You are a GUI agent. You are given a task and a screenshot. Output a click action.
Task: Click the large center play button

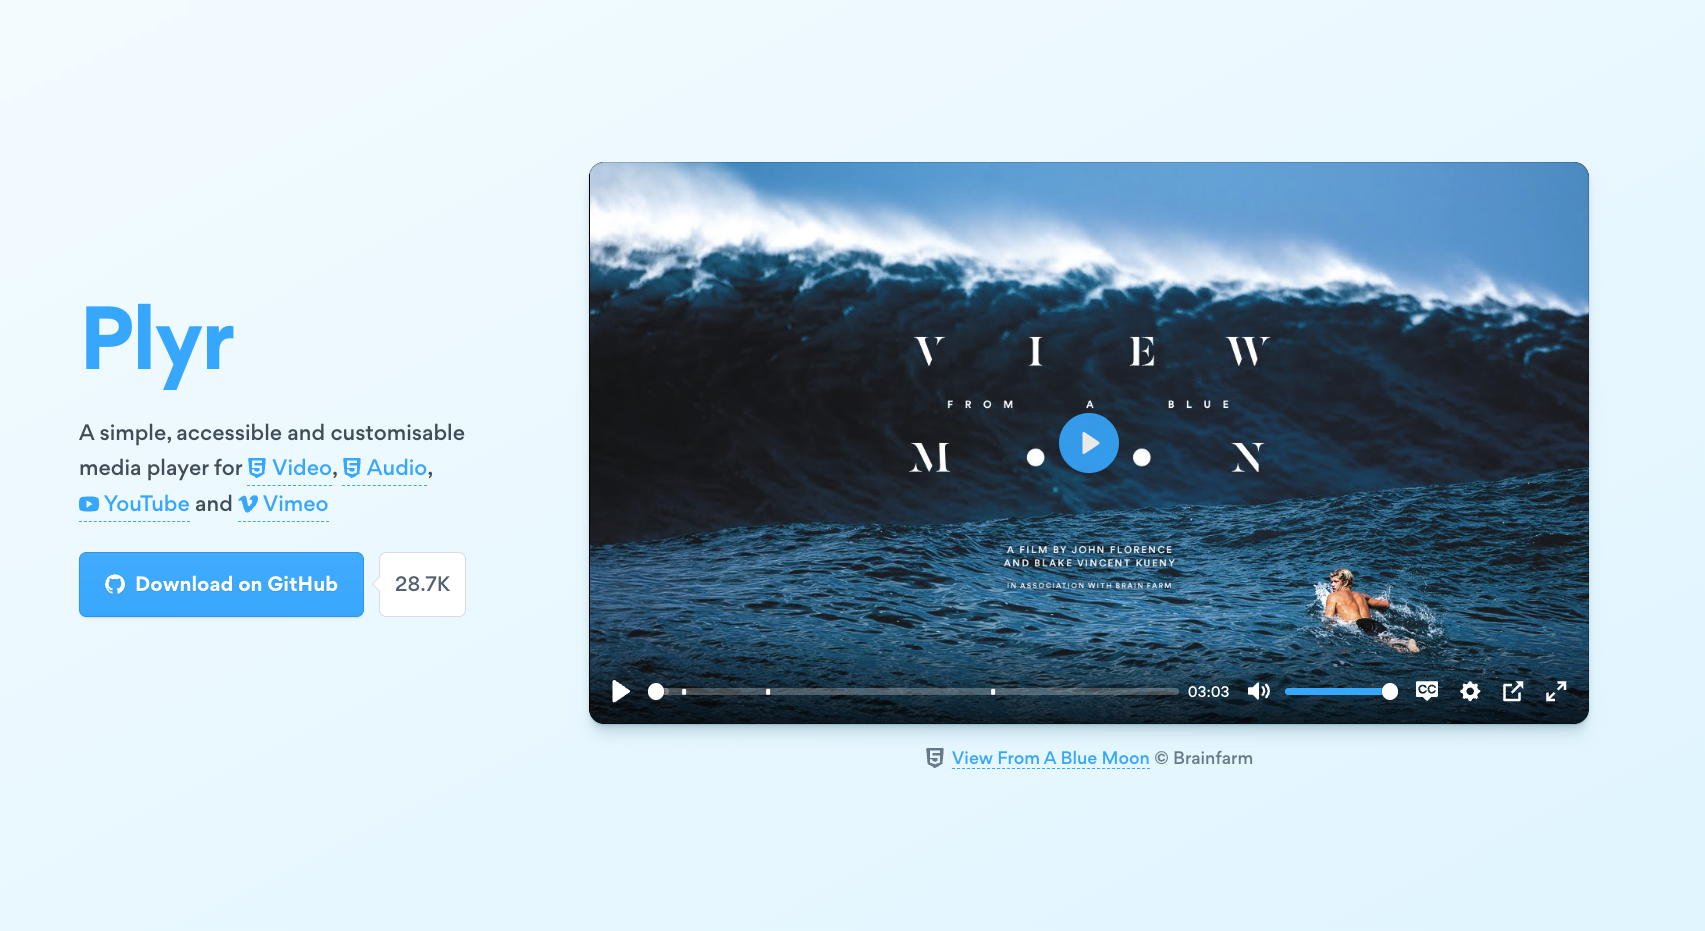[x=1088, y=443]
